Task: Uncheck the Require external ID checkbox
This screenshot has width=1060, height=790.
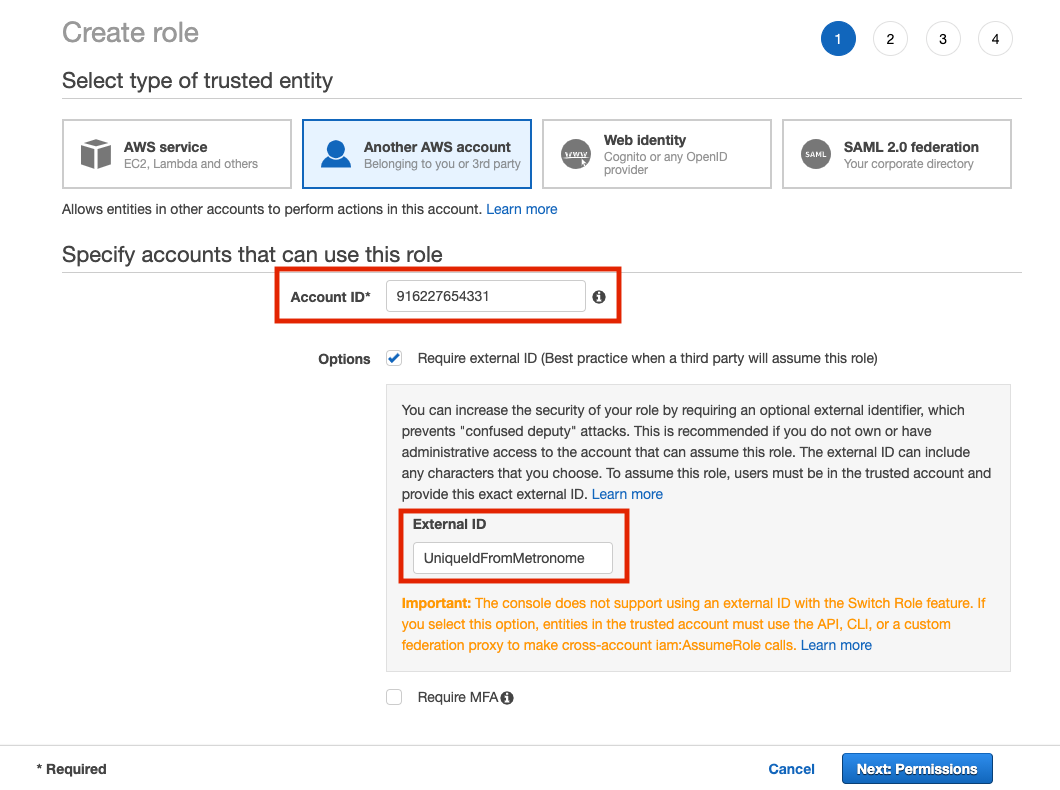Action: pos(394,358)
